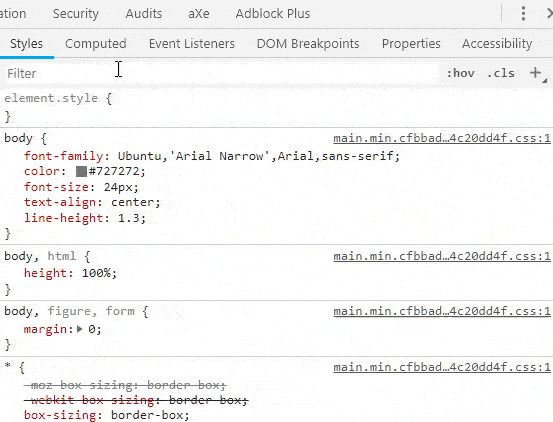The image size is (553, 422).
Task: Go to the Security panel
Action: pos(76,14)
